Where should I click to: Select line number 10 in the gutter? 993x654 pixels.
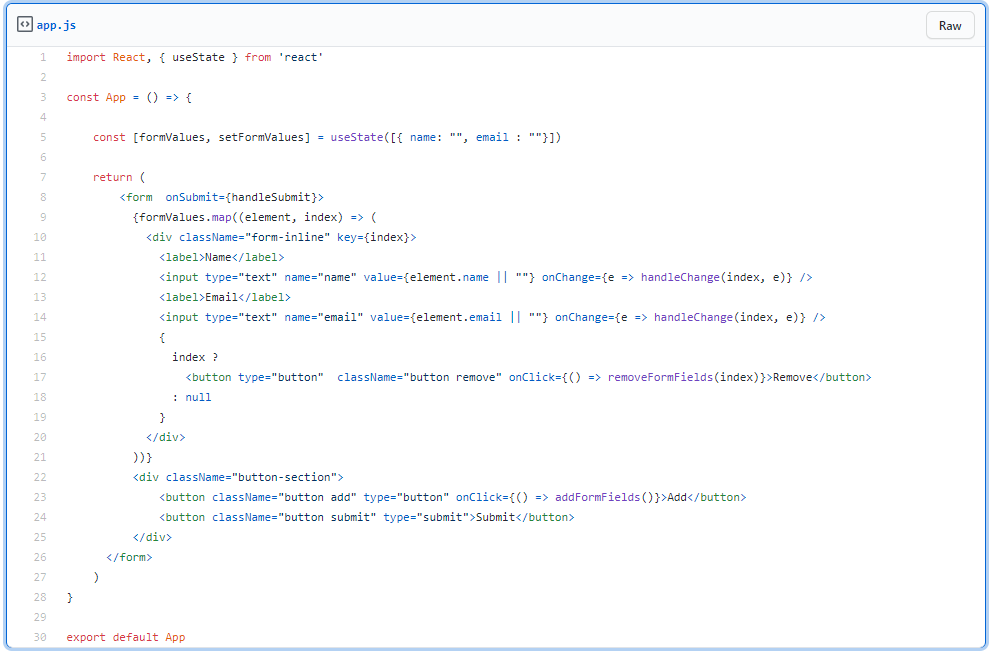pos(40,237)
